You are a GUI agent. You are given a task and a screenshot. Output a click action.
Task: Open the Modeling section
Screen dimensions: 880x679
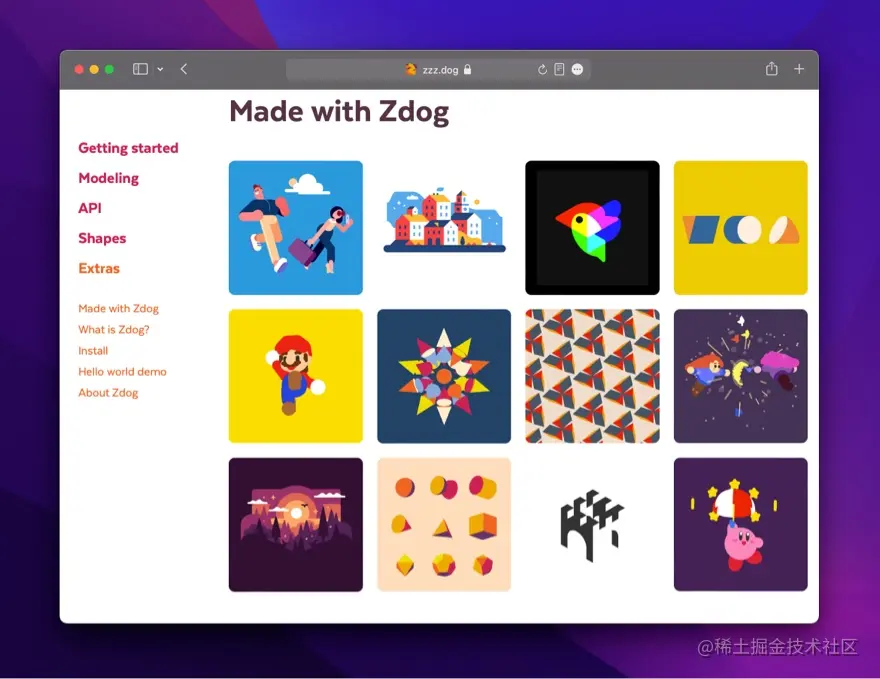click(108, 178)
